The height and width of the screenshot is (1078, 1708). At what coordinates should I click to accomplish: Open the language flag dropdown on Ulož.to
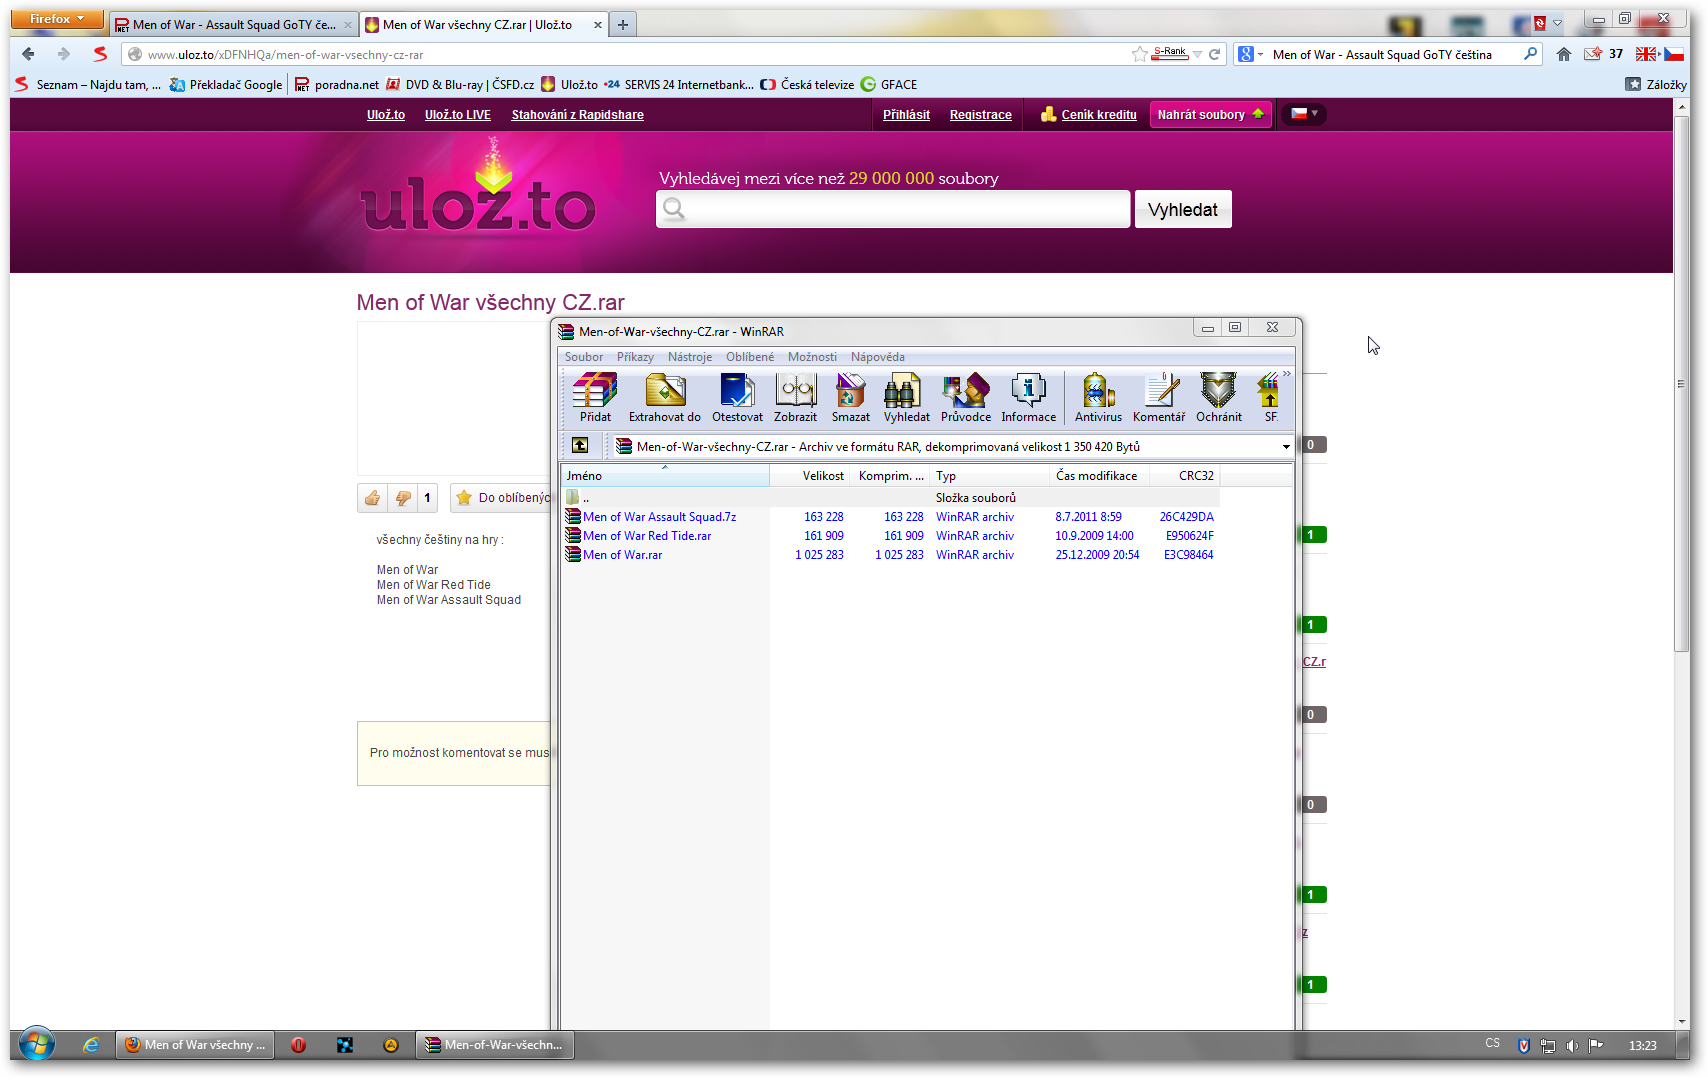coord(1304,114)
